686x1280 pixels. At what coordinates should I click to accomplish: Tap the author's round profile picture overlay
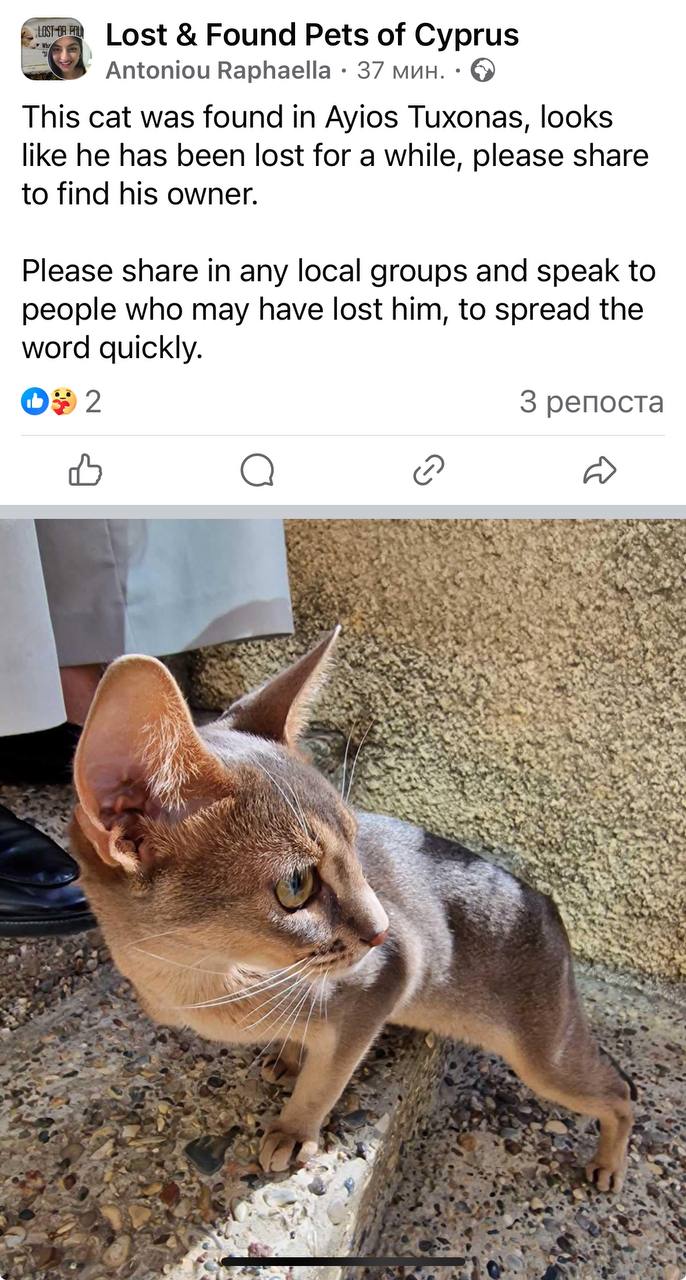coord(69,59)
